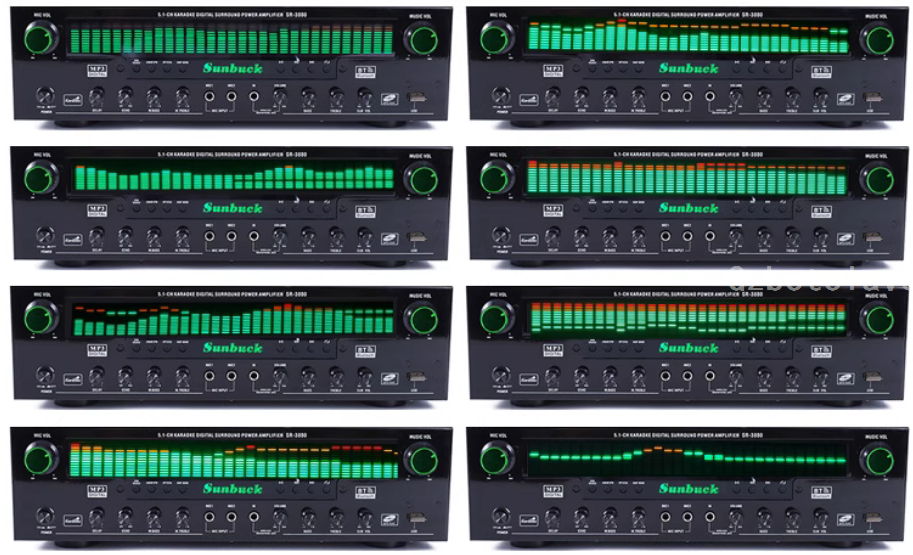Turn the MIC VOL knob on the bottom-right amplifier
Viewport: 913px width, 555px height.
(497, 458)
